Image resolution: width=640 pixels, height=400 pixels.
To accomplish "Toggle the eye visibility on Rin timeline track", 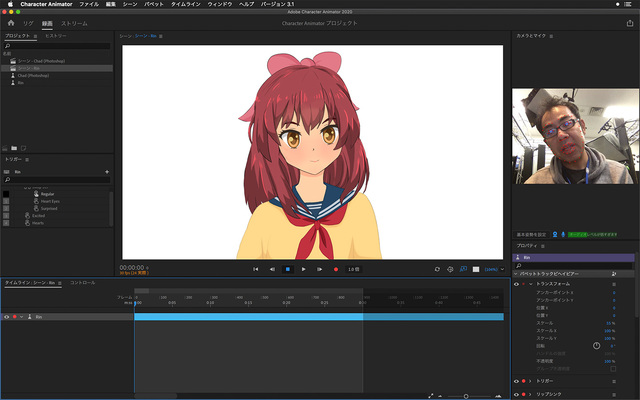I will tap(7, 316).
